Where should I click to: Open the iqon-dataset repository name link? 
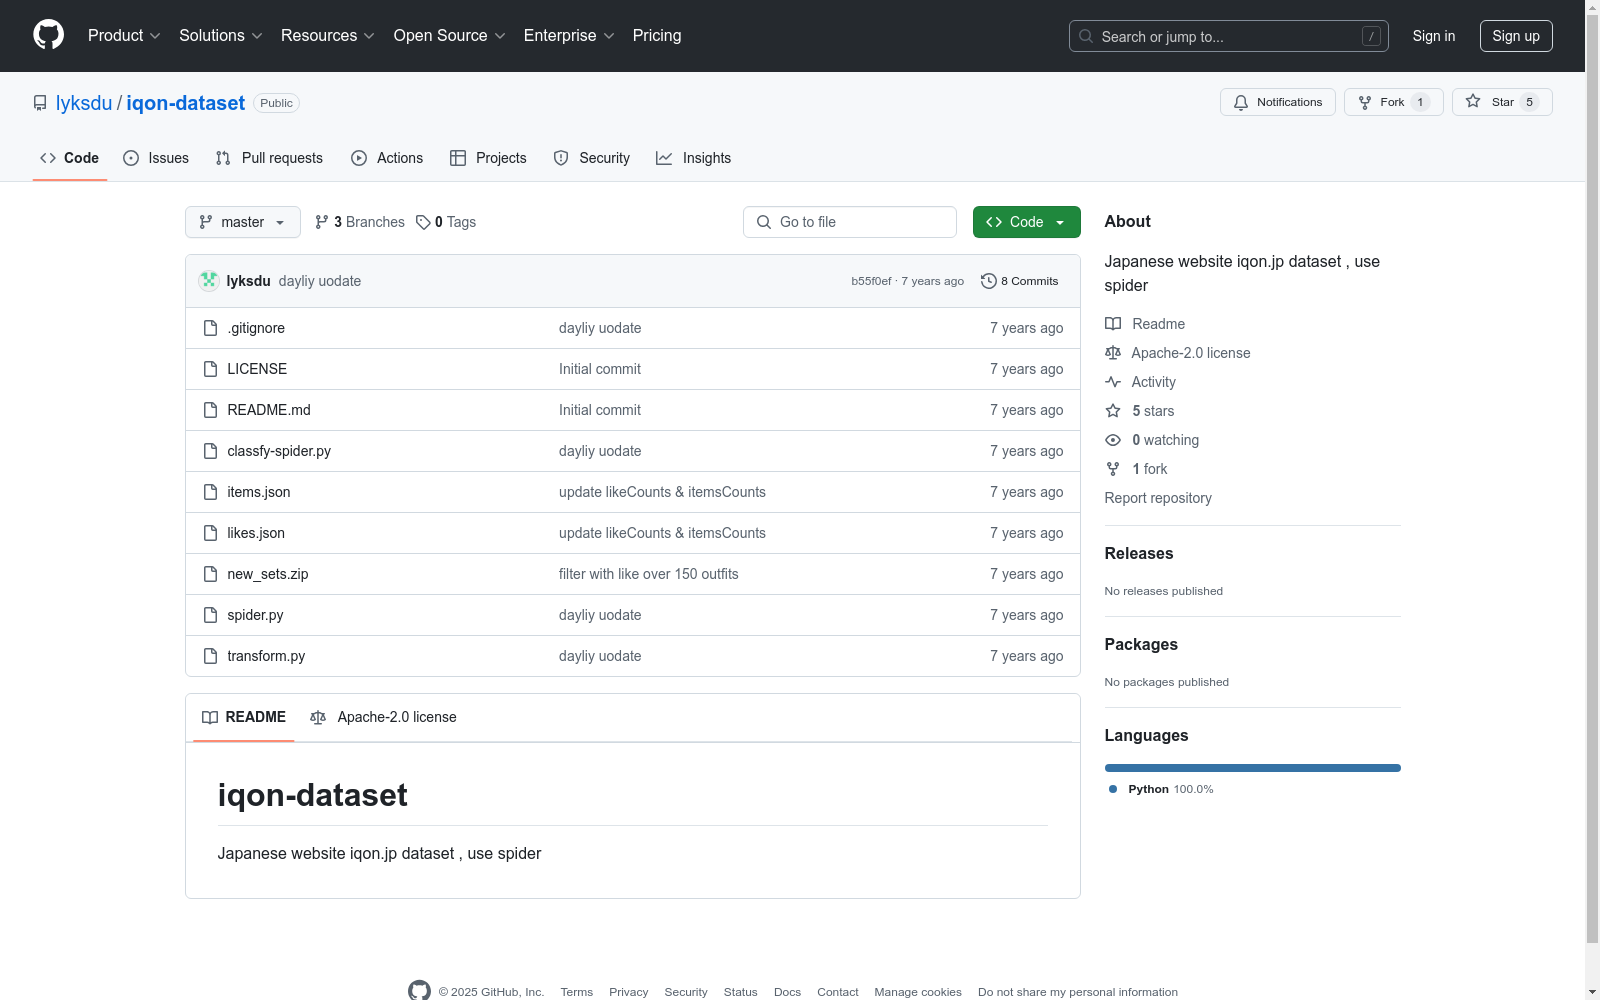[x=185, y=103]
